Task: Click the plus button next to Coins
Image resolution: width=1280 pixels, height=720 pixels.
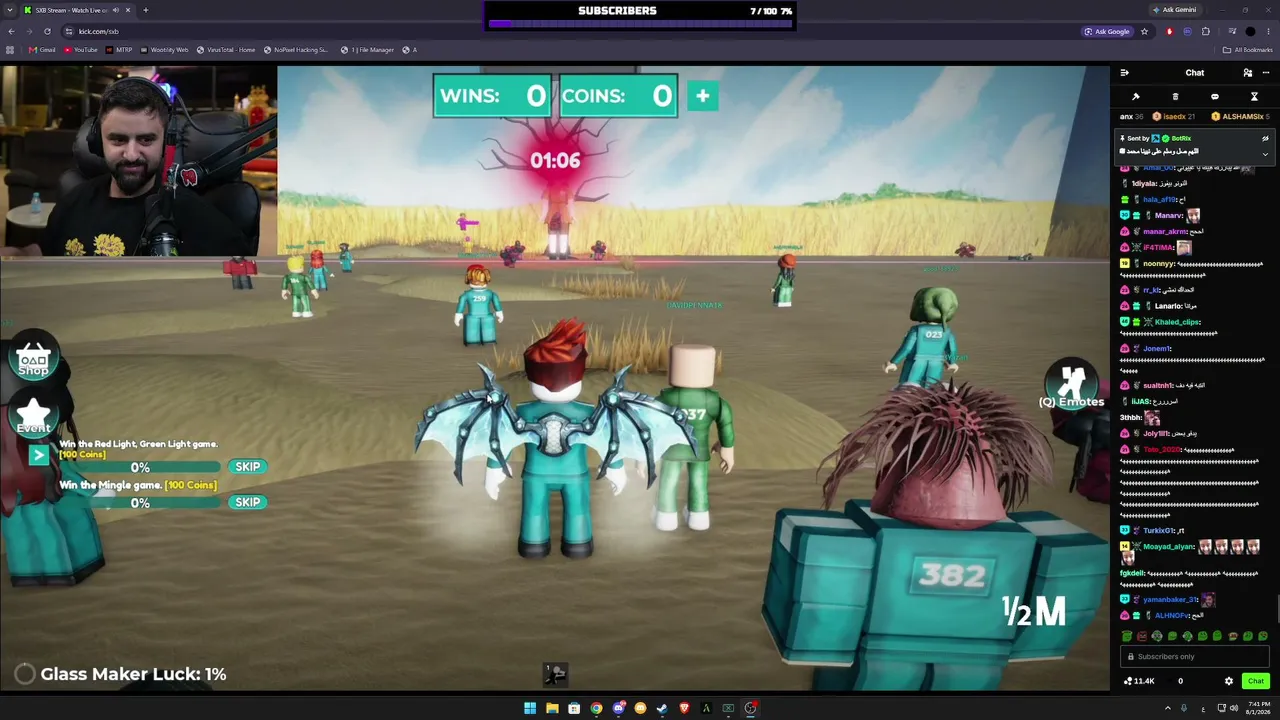Action: 702,96
